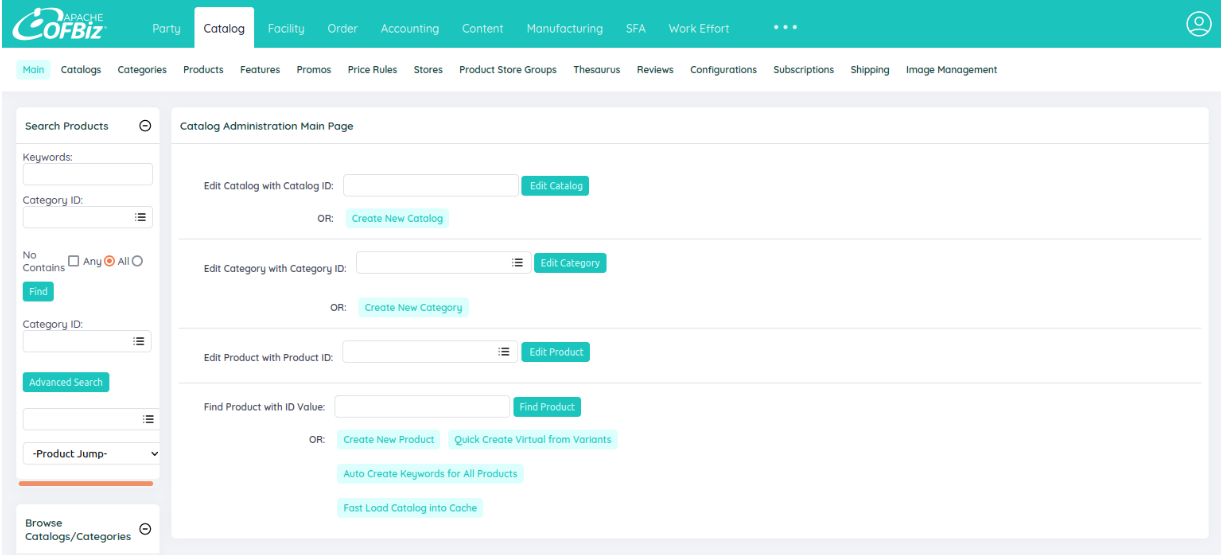Select the Main submenu item
This screenshot has width=1221, height=555.
[34, 70]
